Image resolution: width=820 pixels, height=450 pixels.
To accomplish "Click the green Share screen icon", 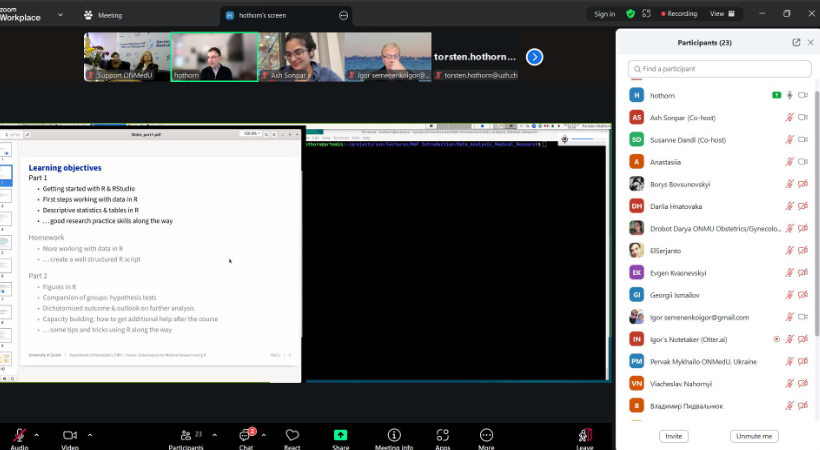I will click(340, 435).
